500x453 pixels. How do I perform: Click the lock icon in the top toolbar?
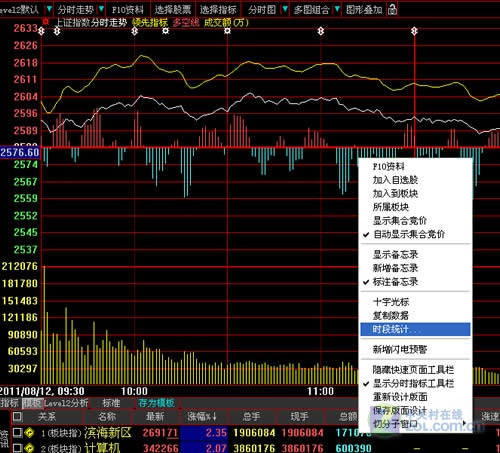tap(392, 9)
